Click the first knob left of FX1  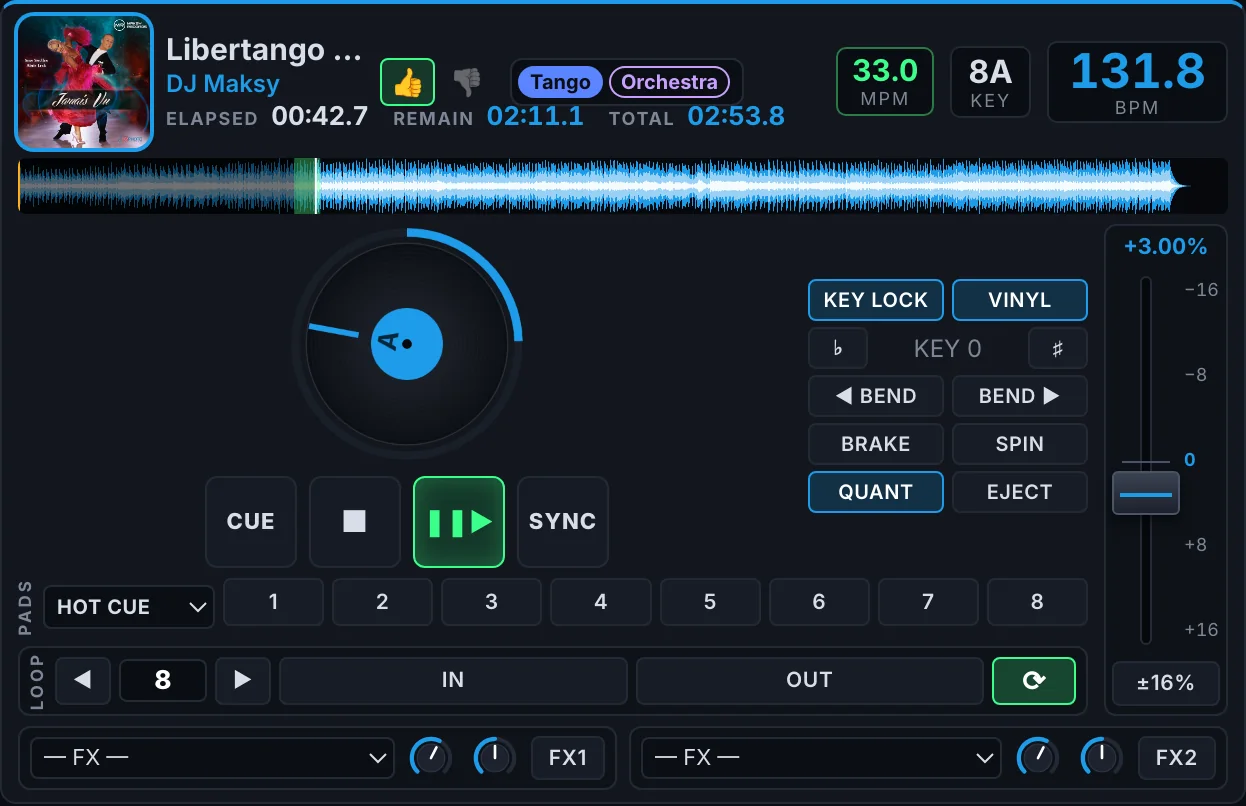pyautogui.click(x=431, y=757)
